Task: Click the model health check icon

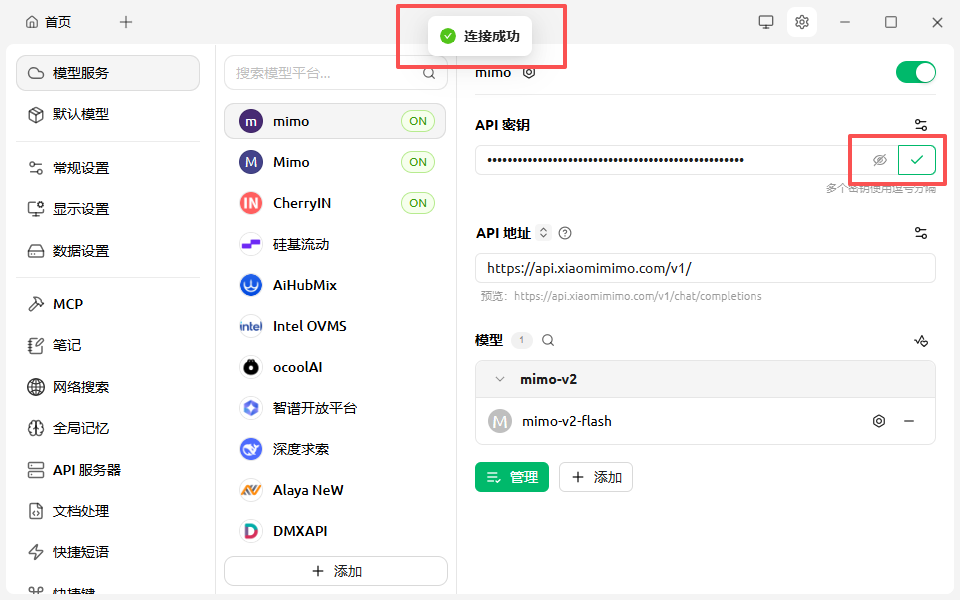Action: click(x=921, y=340)
